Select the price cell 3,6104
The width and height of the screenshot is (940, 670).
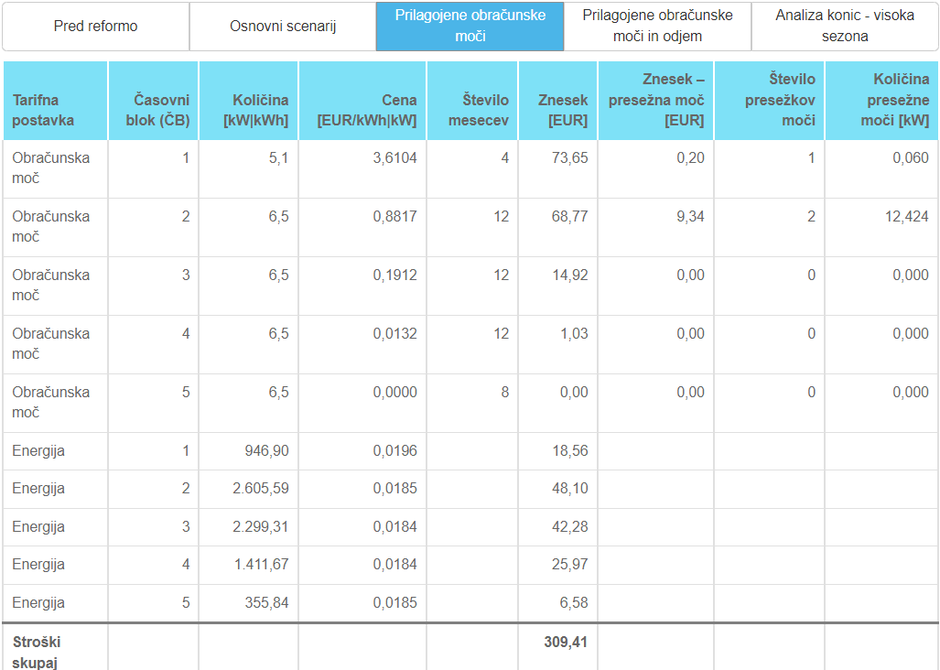[394, 158]
